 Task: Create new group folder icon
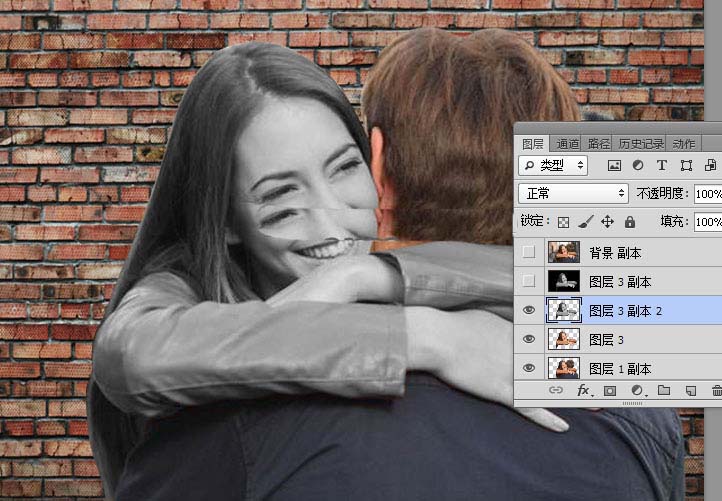click(x=664, y=390)
